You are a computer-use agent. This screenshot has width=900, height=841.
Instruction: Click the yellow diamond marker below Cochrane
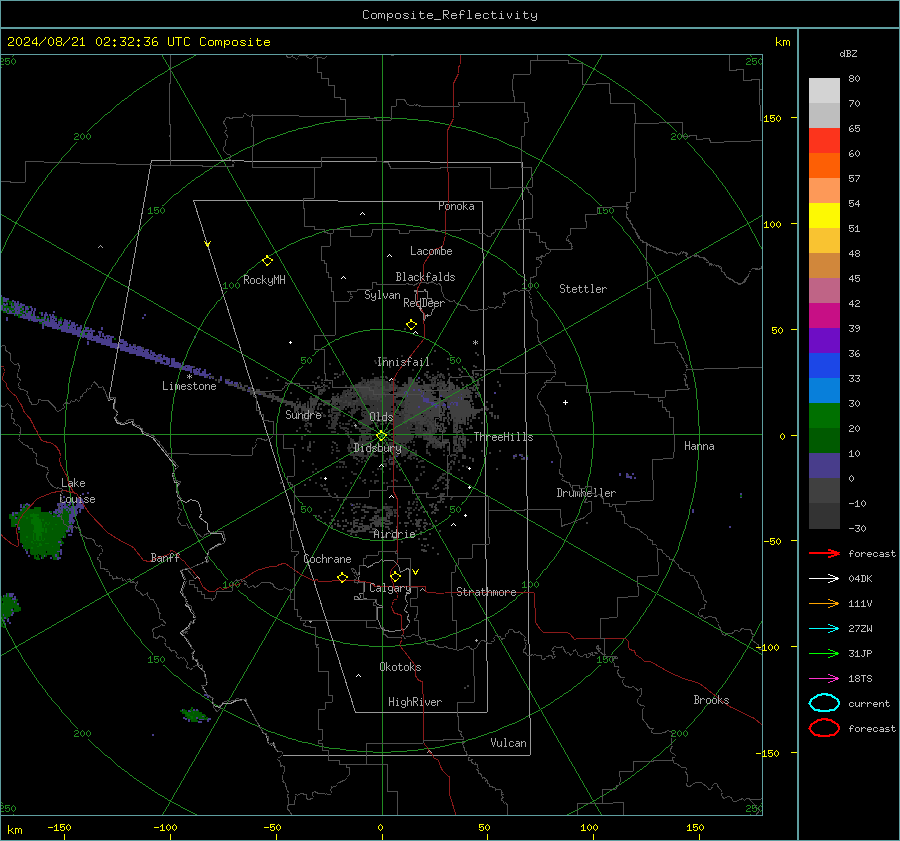[x=342, y=577]
